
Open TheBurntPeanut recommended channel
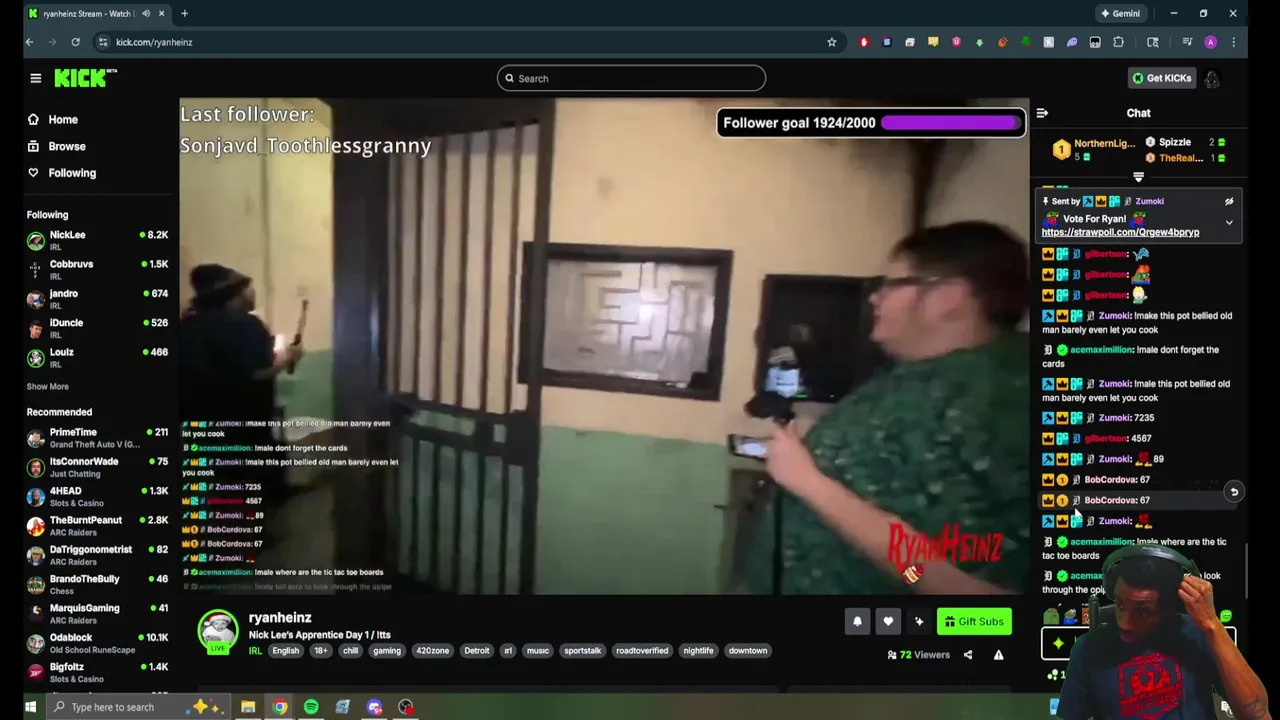pos(97,526)
